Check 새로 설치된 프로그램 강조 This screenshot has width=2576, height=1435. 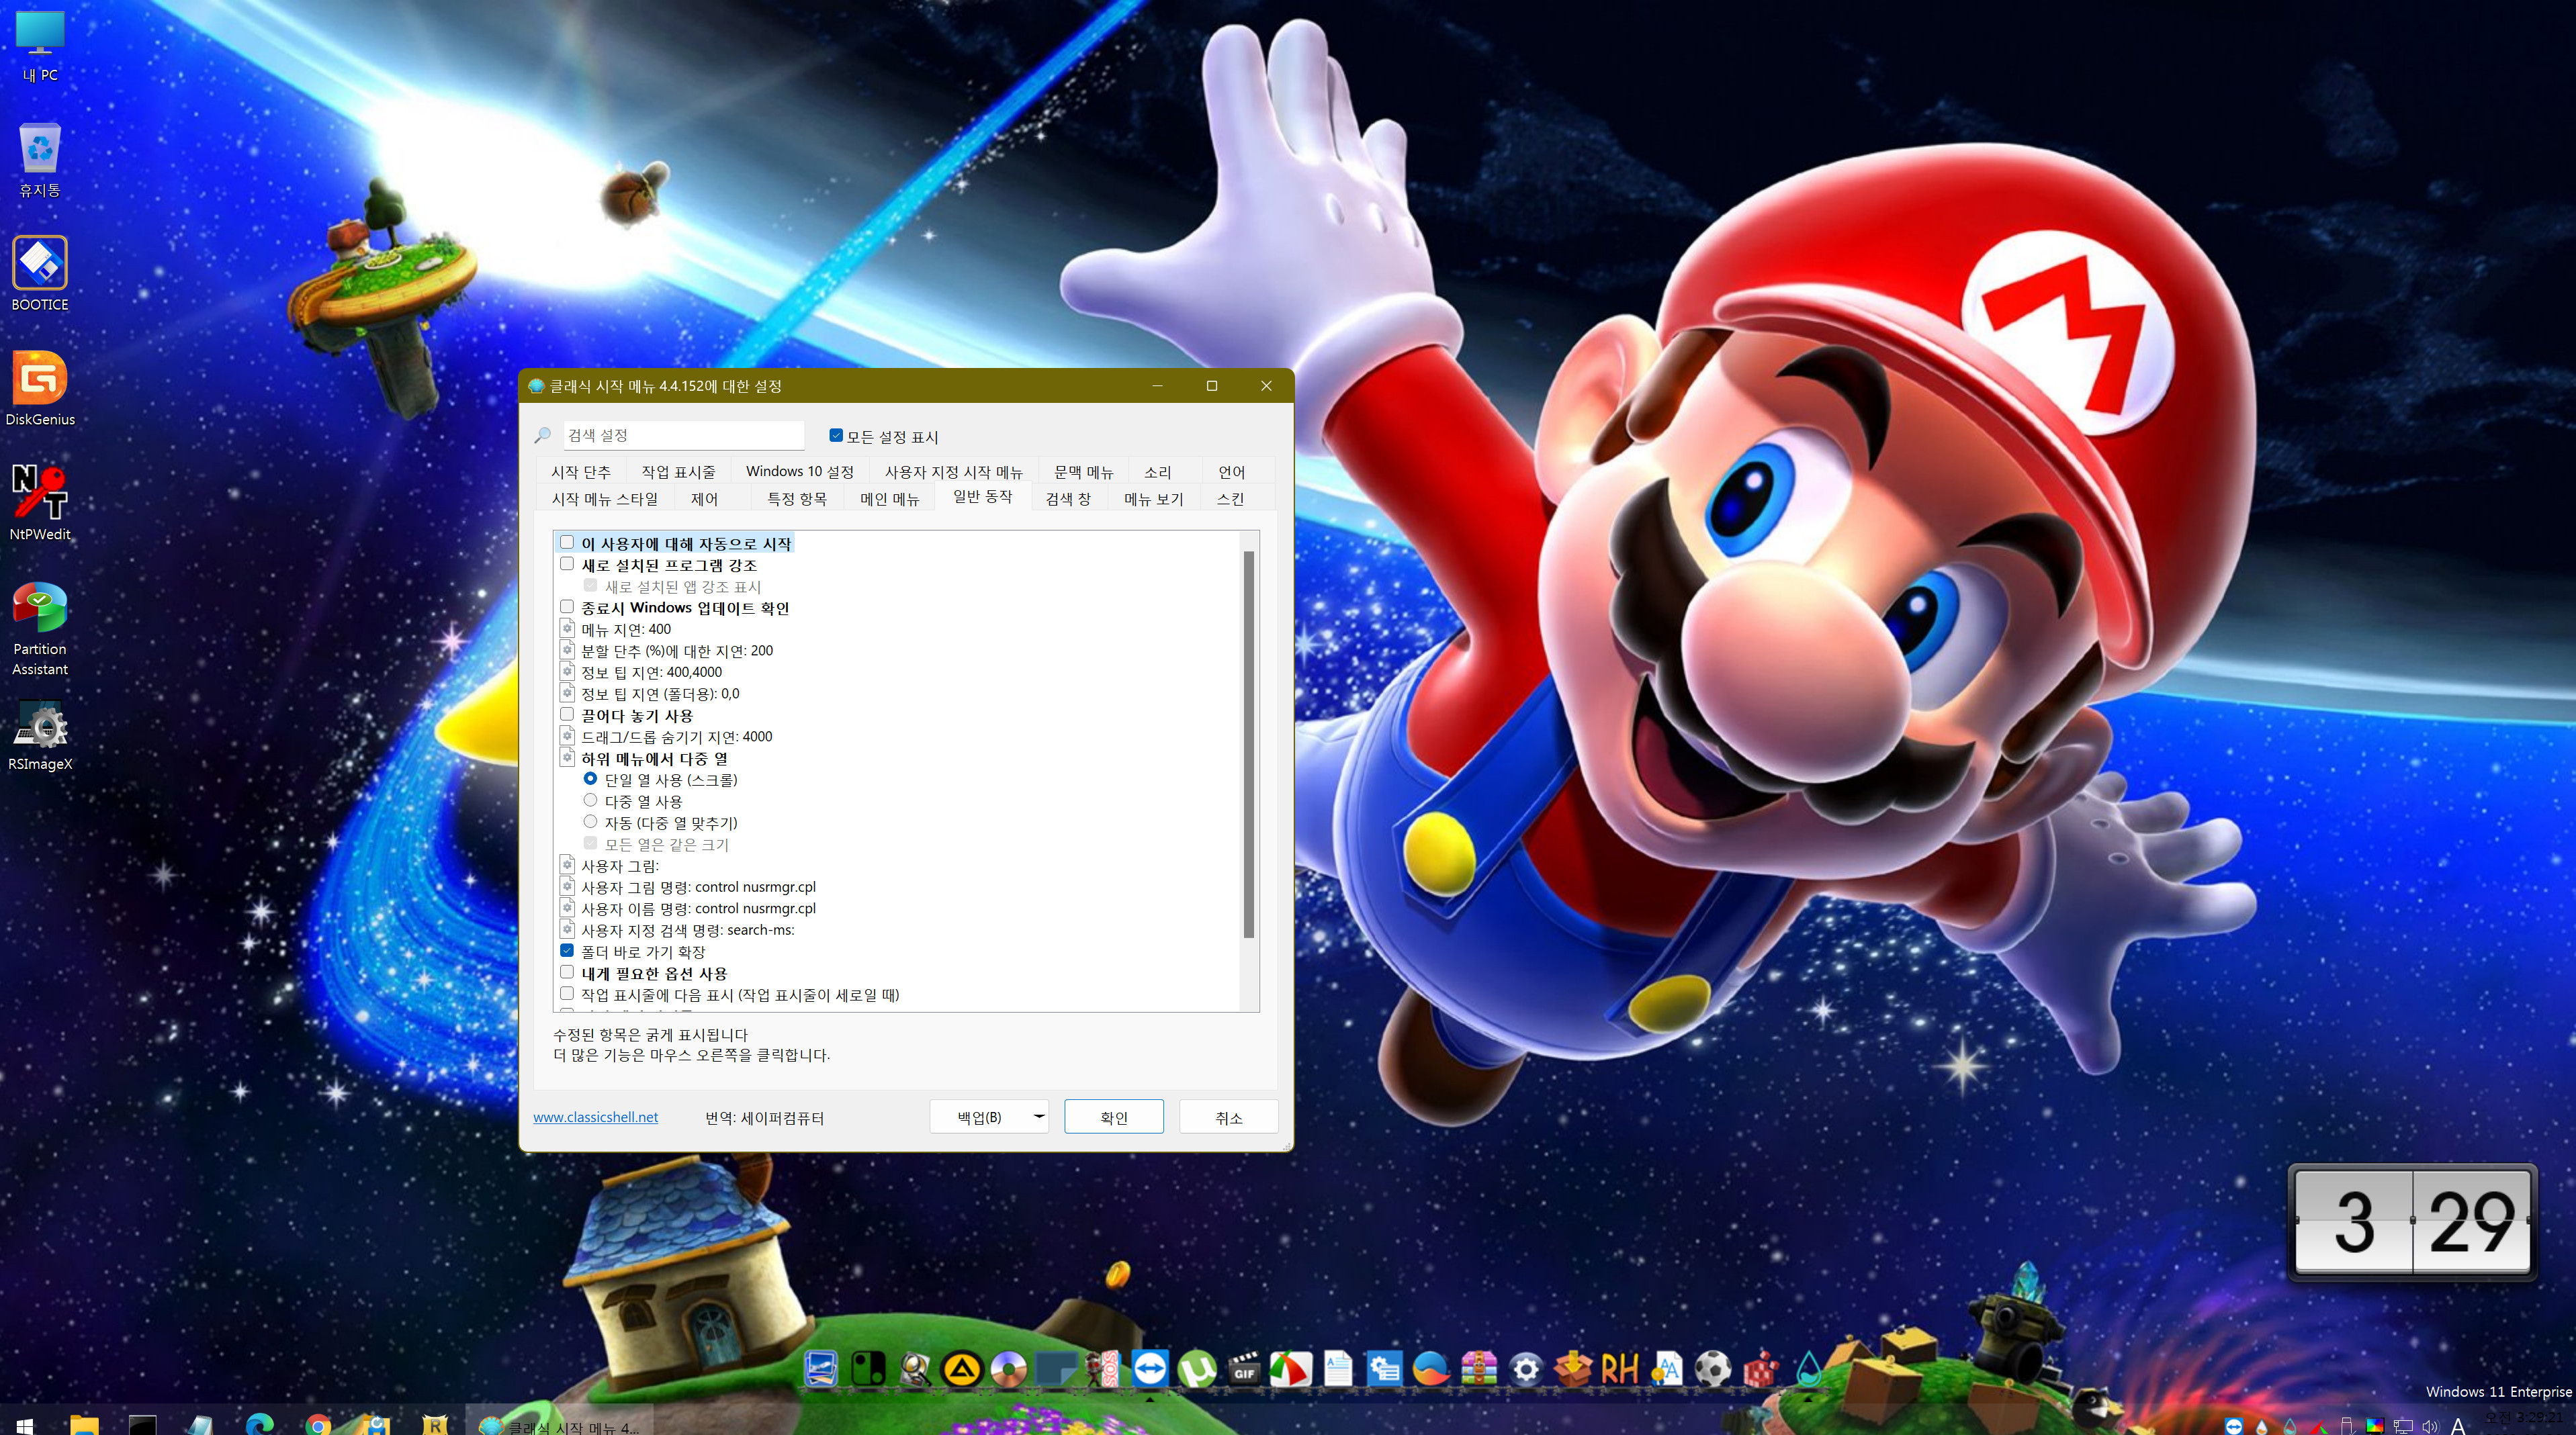(567, 564)
